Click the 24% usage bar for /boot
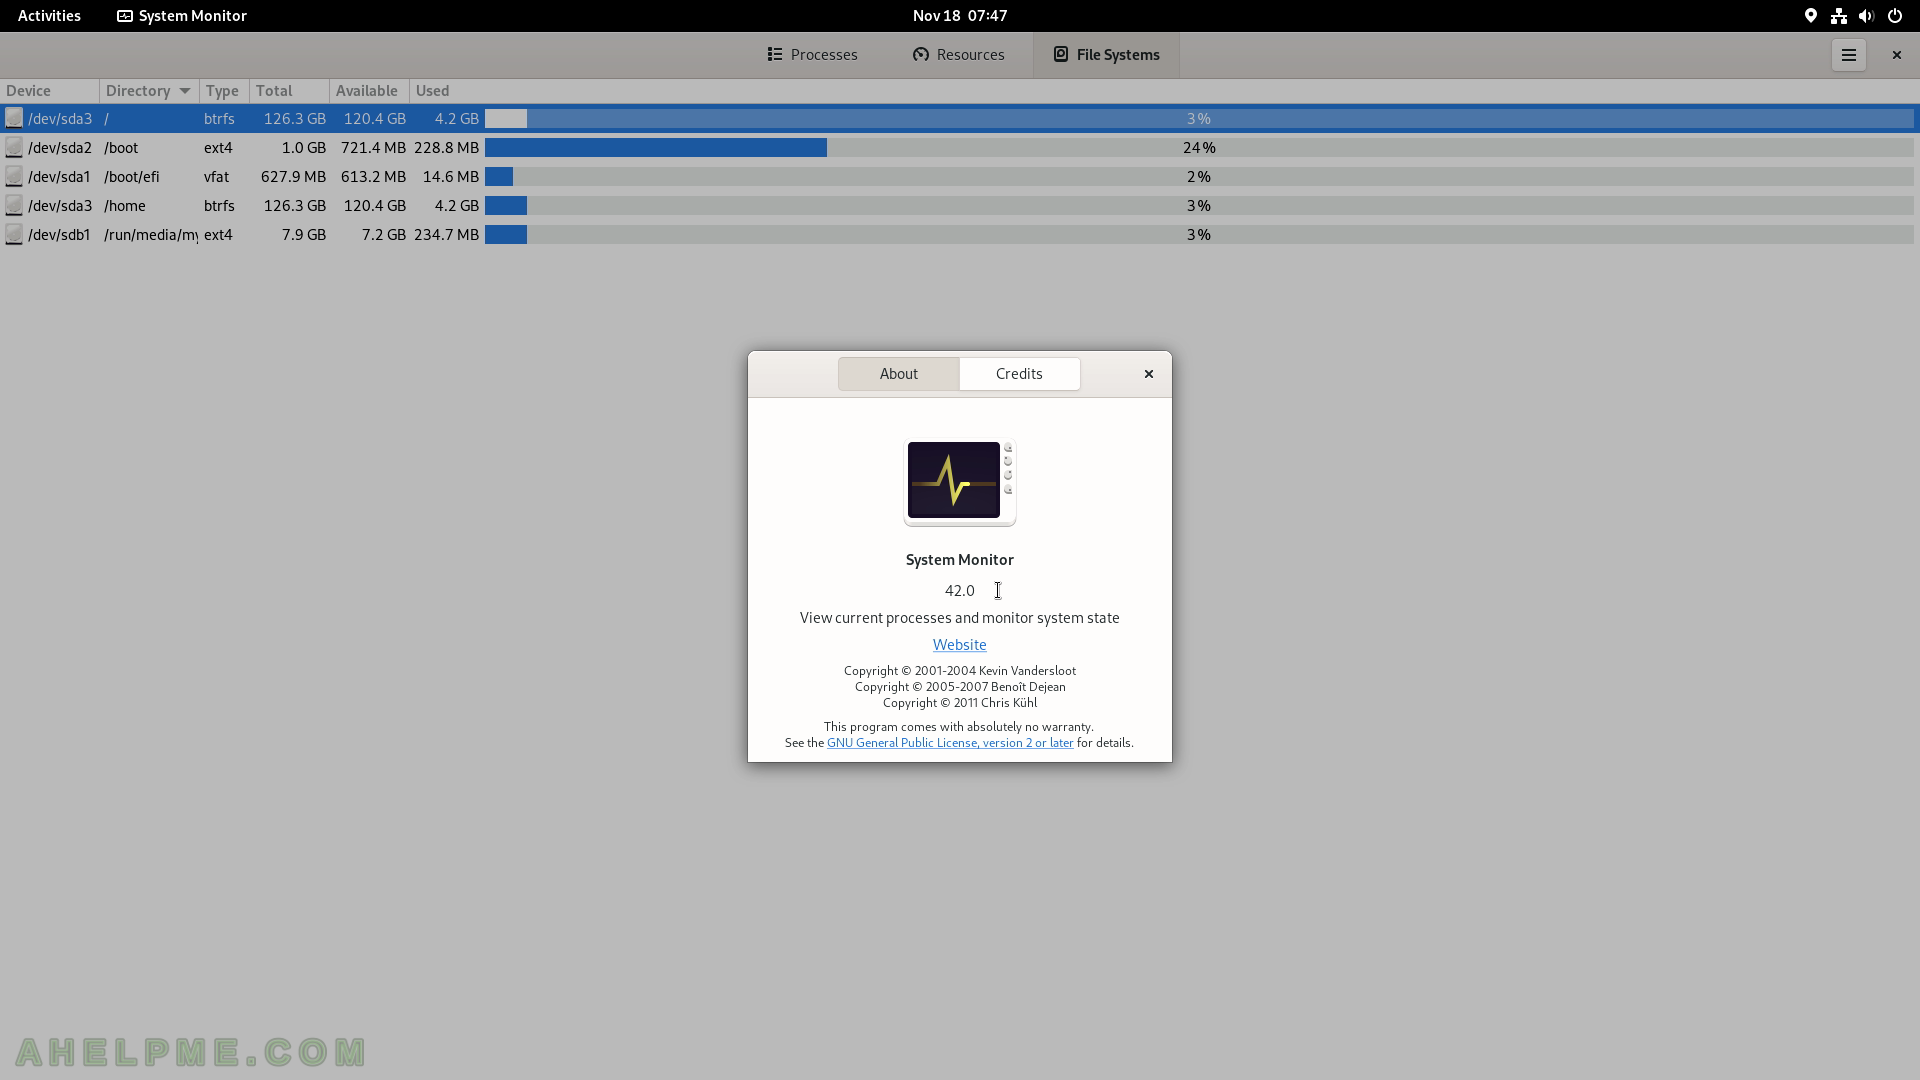 1199,147
